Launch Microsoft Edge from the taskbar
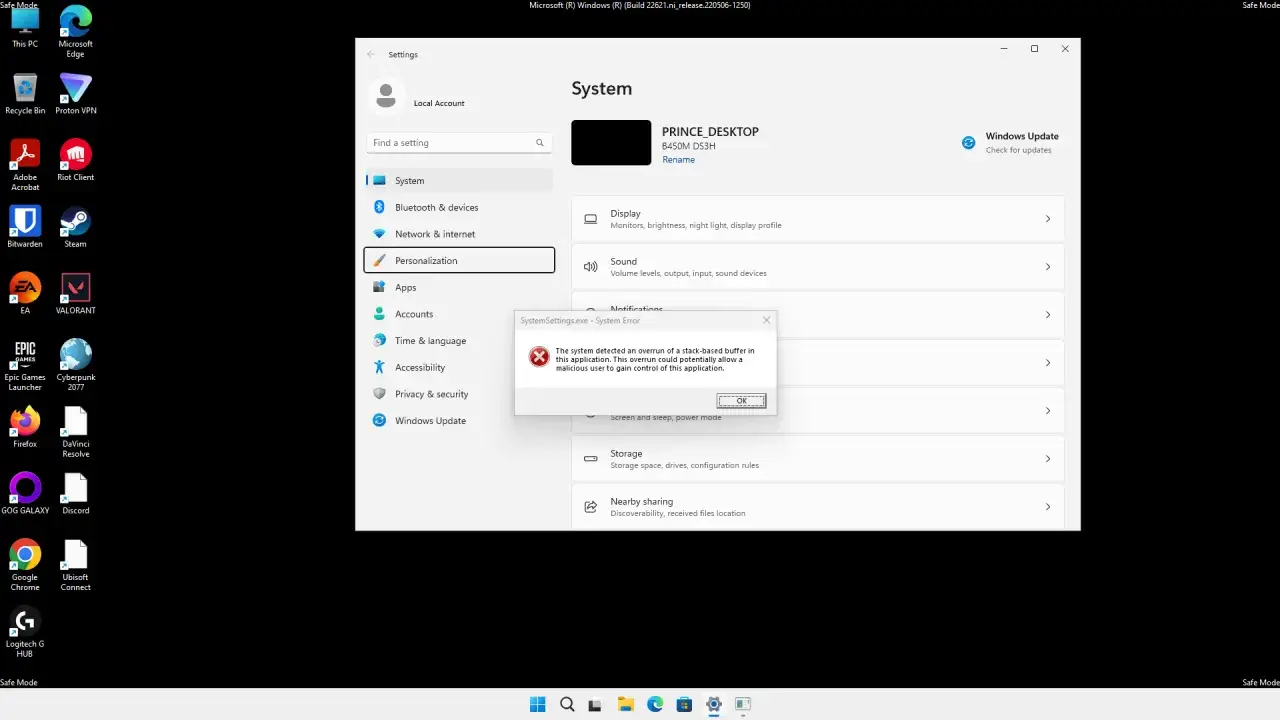1280x720 pixels. coord(655,705)
